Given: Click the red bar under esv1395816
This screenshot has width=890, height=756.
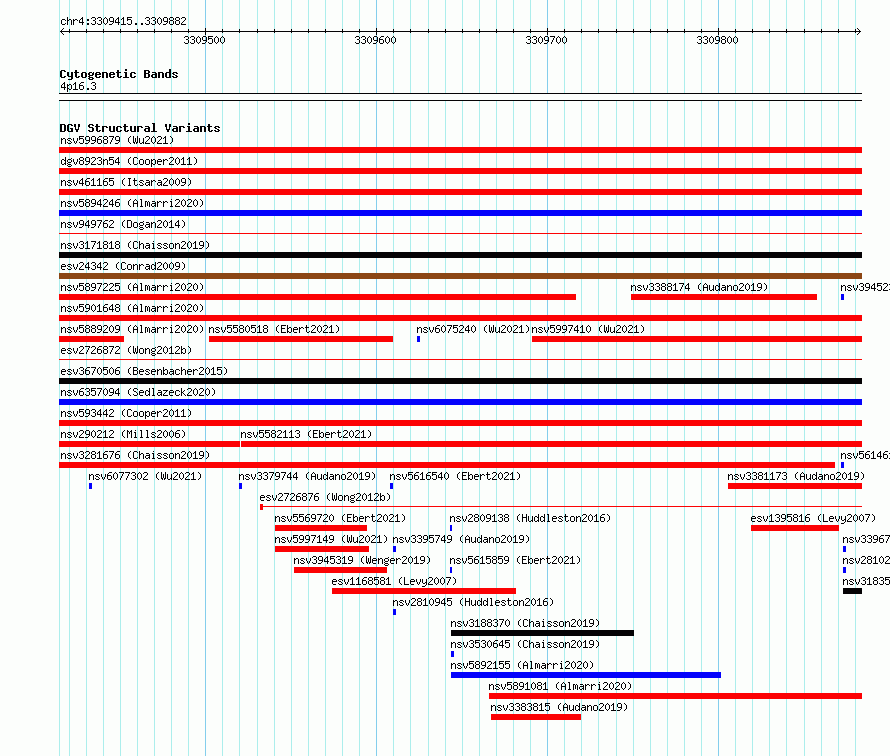Looking at the screenshot, I should tap(795, 528).
